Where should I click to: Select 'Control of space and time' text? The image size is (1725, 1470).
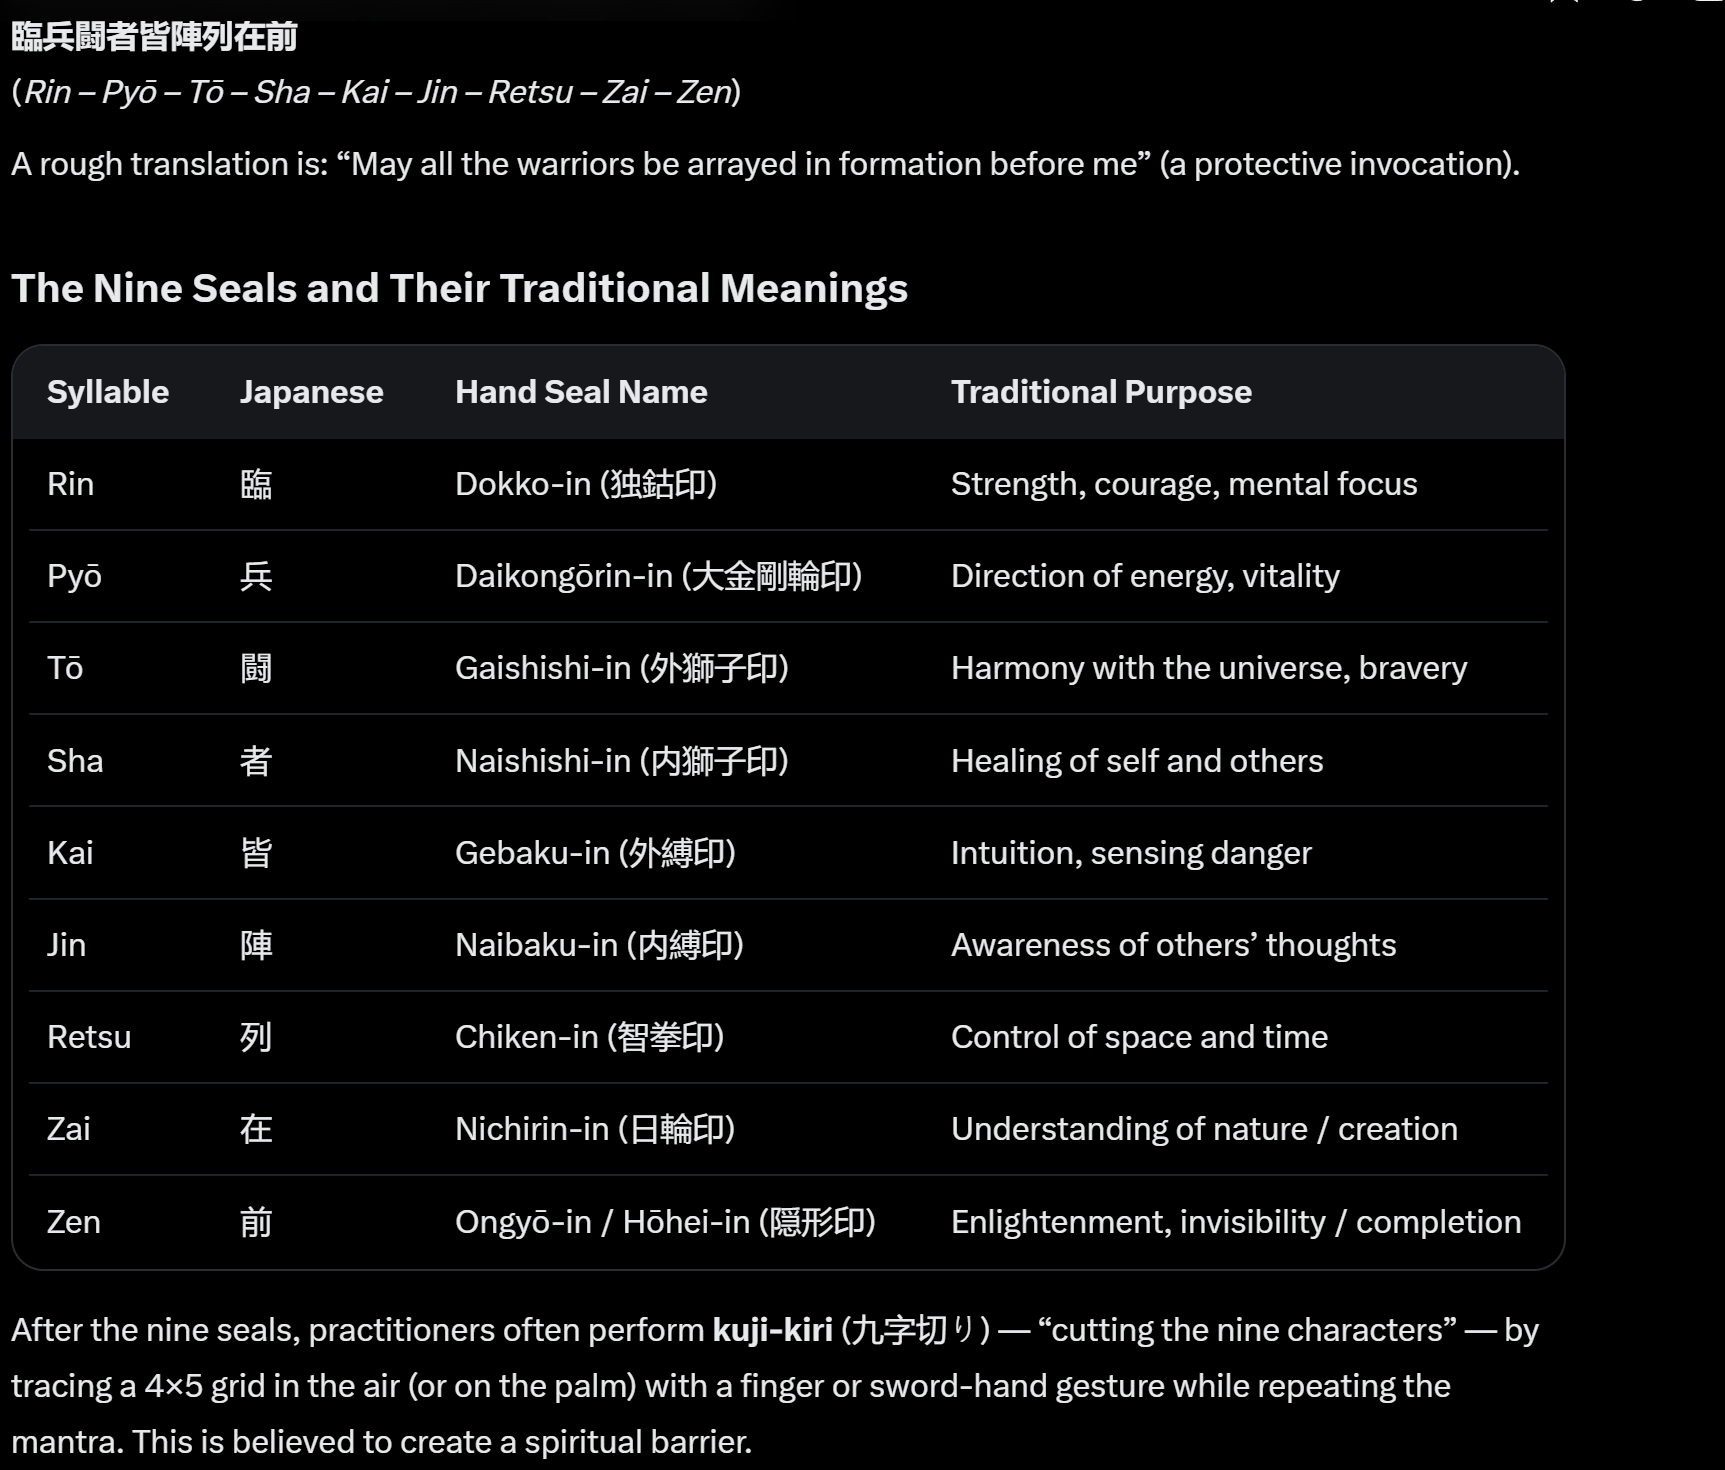(1139, 1037)
